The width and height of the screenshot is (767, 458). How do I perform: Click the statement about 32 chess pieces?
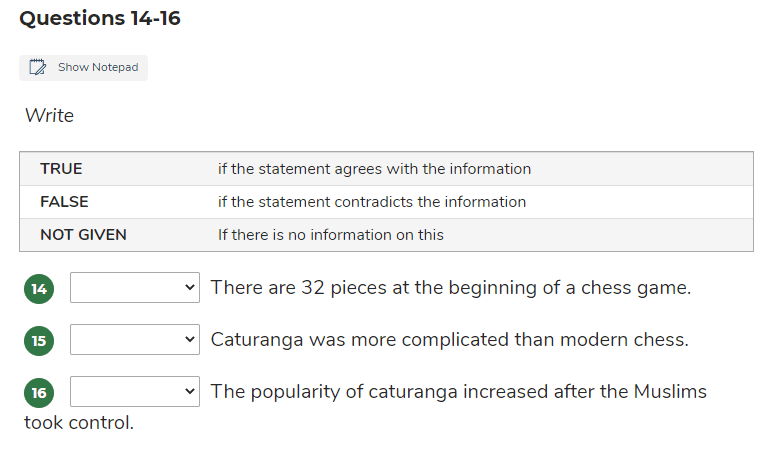(451, 288)
